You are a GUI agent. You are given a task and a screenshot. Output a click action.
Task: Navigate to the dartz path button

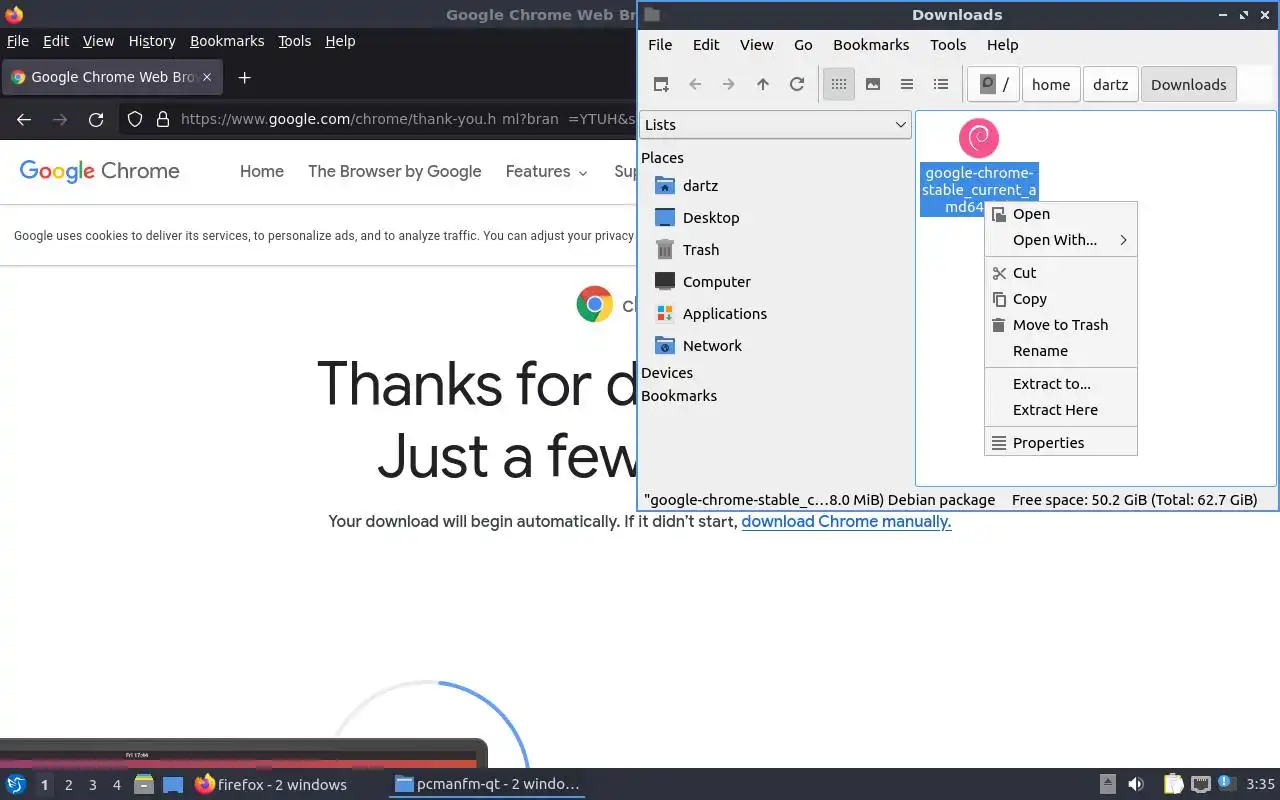pyautogui.click(x=1110, y=84)
